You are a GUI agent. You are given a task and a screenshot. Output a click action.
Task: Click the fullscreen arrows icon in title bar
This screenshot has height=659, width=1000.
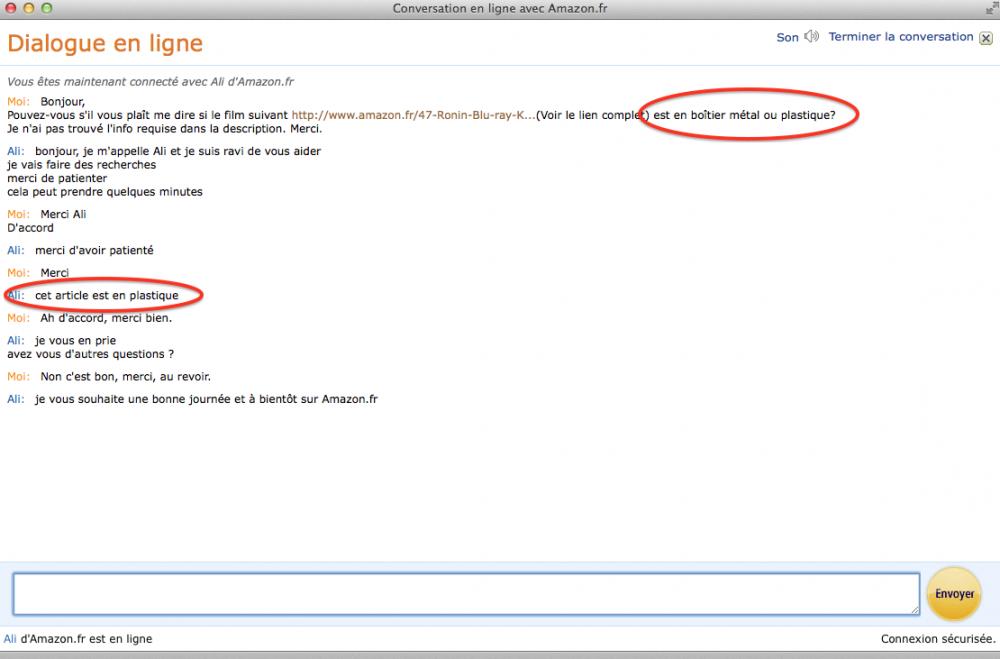point(992,8)
